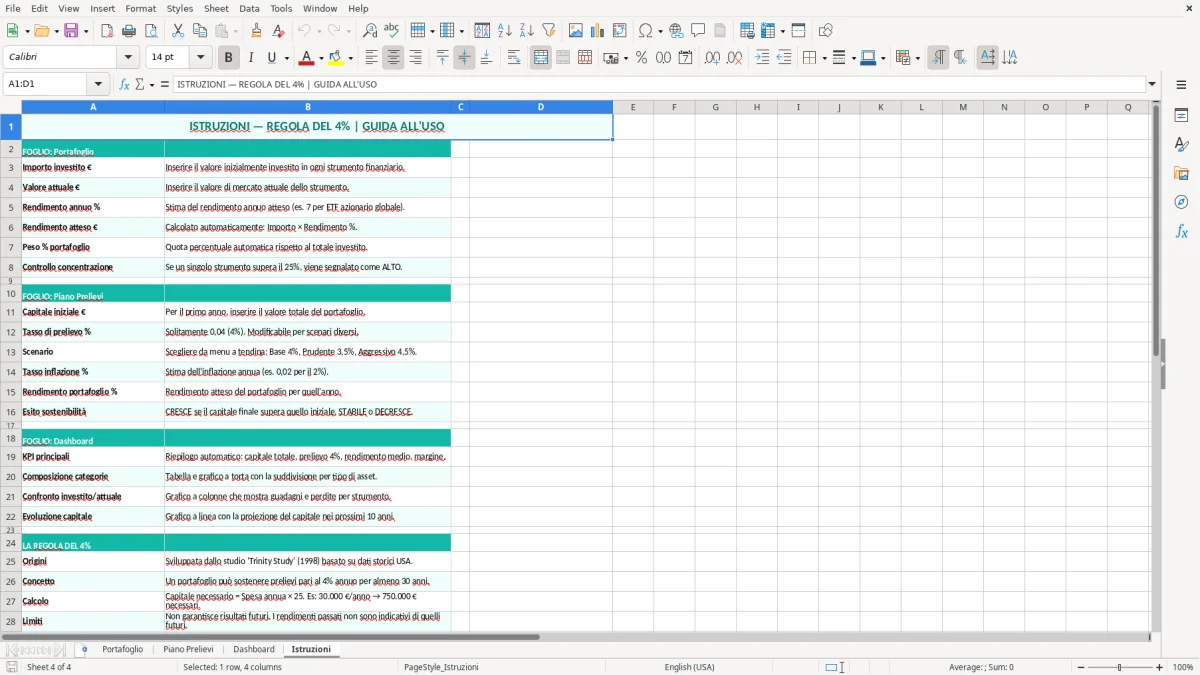Image resolution: width=1200 pixels, height=675 pixels.
Task: Click the Print icon
Action: click(x=129, y=31)
